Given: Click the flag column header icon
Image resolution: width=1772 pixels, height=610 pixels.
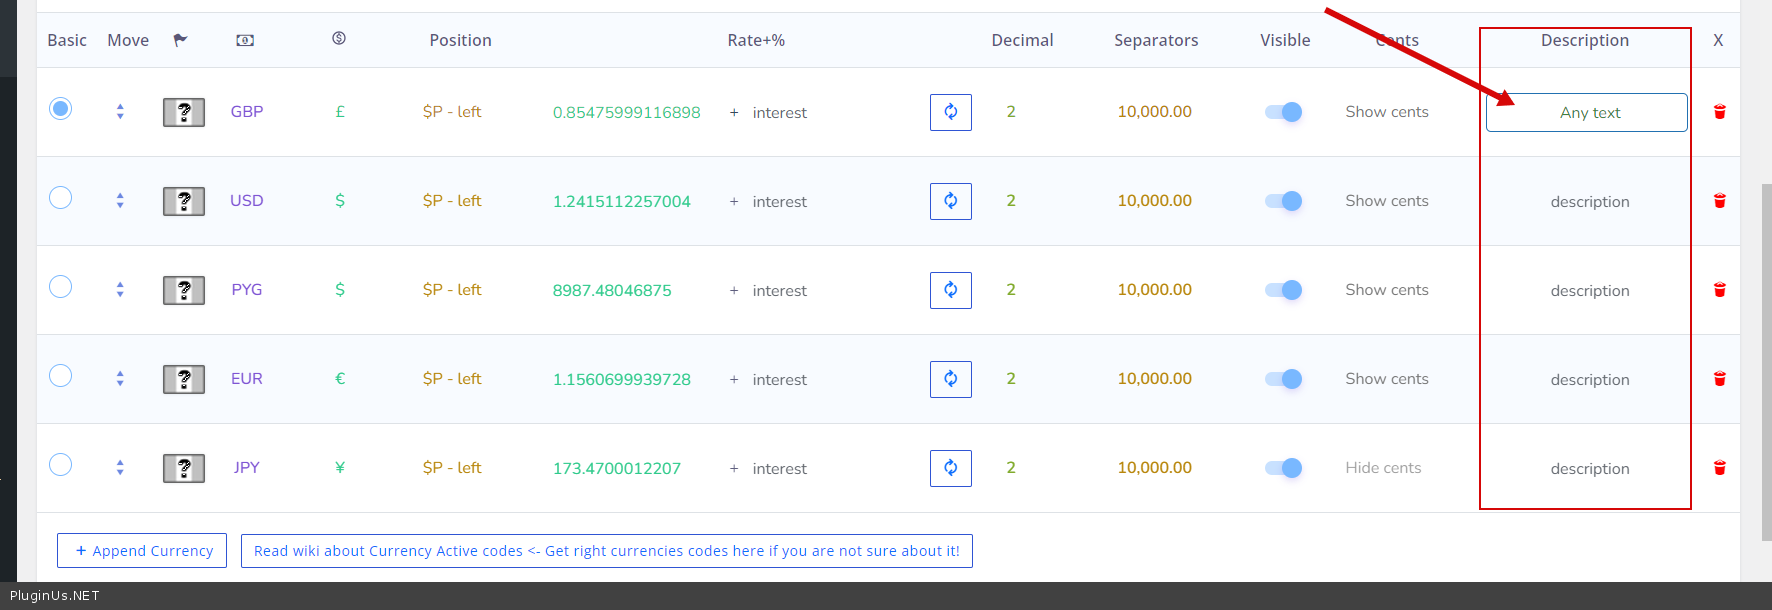Looking at the screenshot, I should 180,40.
